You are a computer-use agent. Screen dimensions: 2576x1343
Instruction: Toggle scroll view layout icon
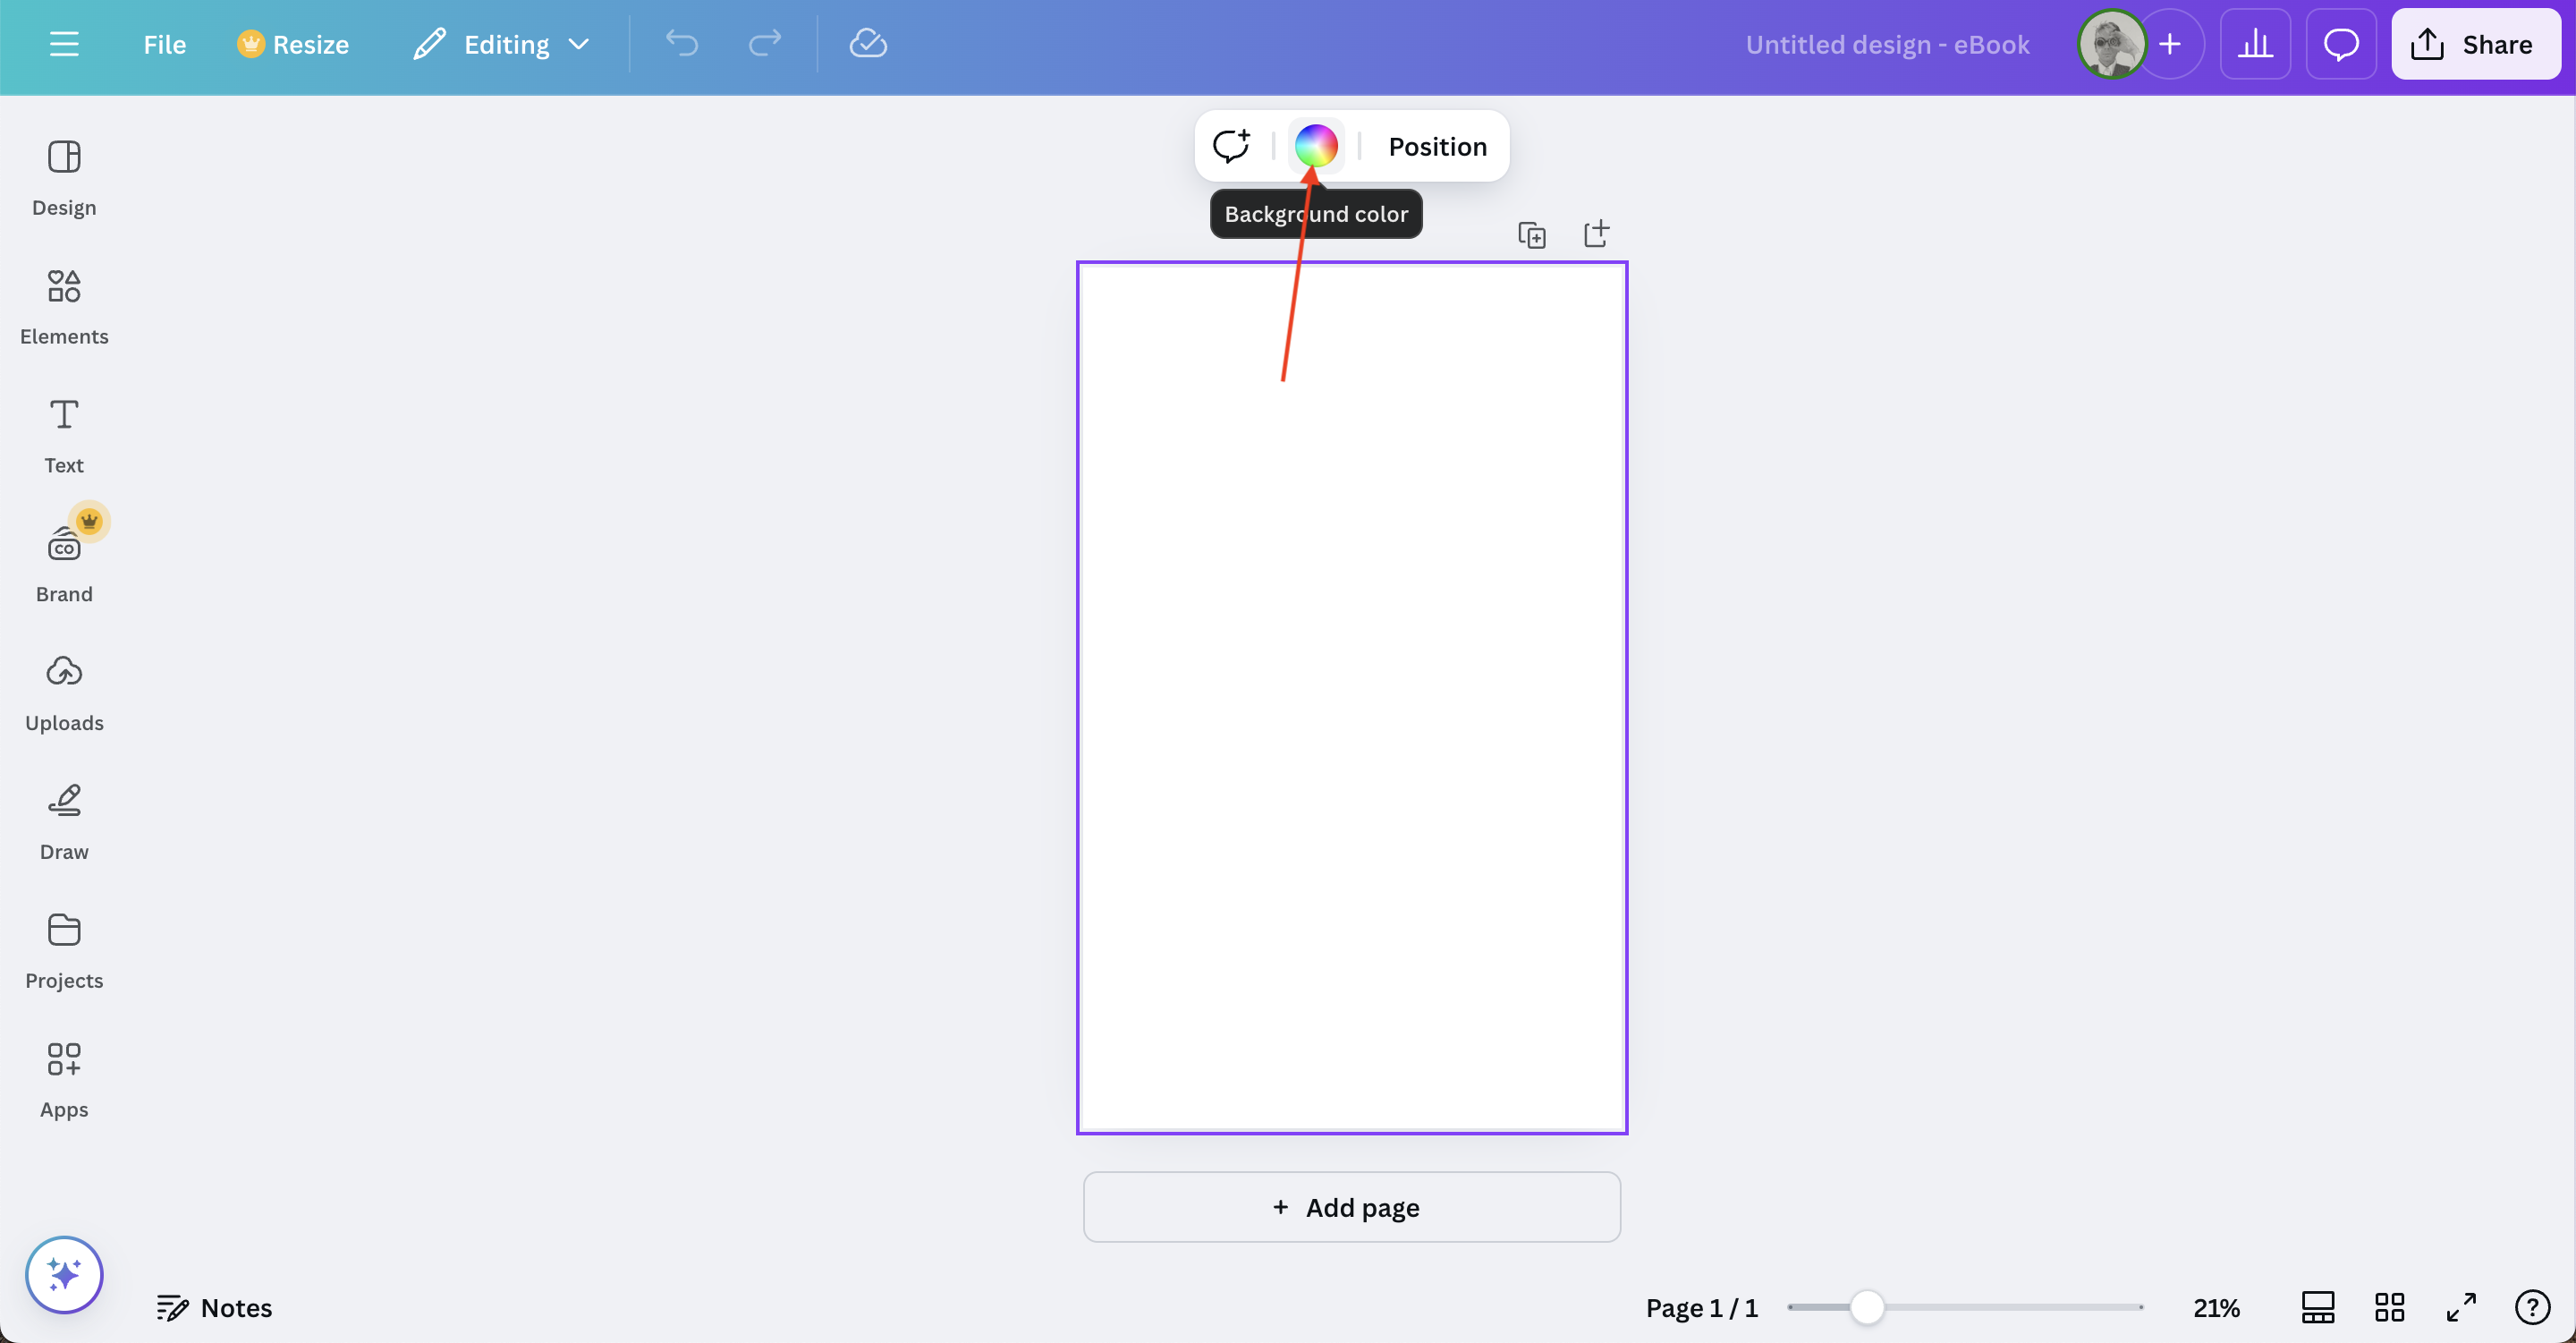pyautogui.click(x=2318, y=1307)
